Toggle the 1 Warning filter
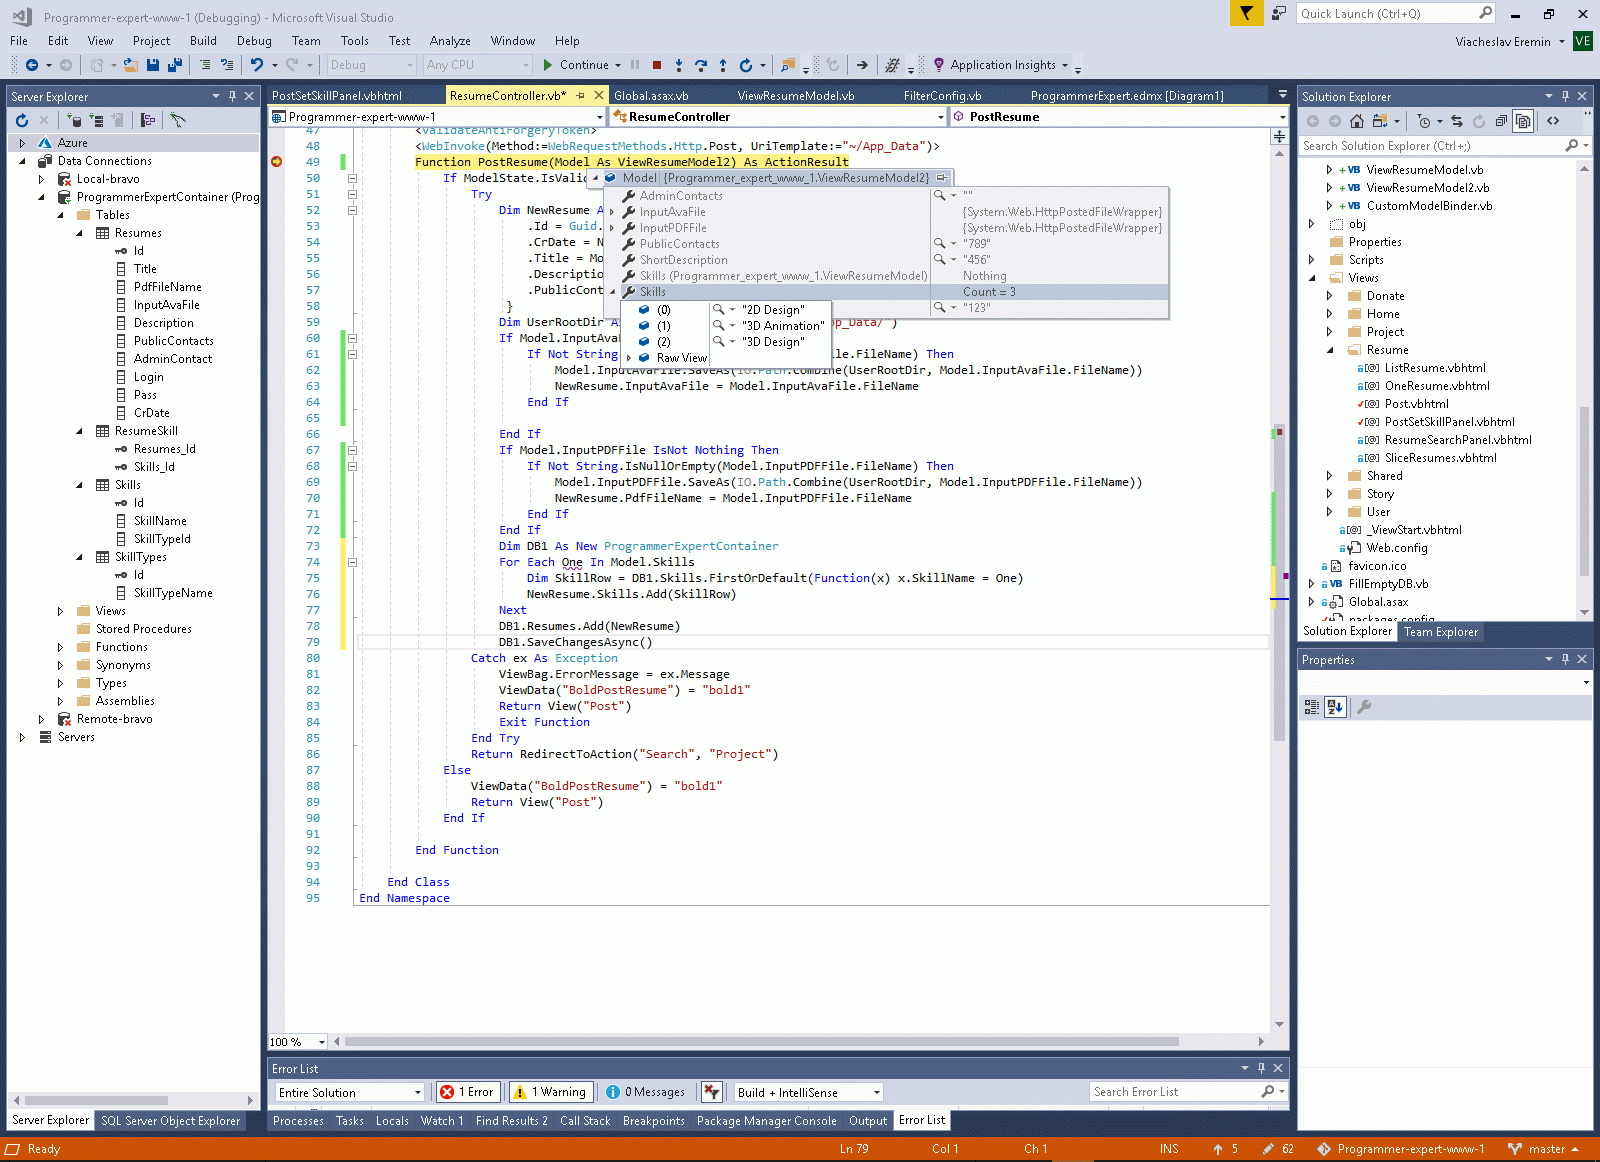The width and height of the screenshot is (1600, 1162). point(550,1092)
